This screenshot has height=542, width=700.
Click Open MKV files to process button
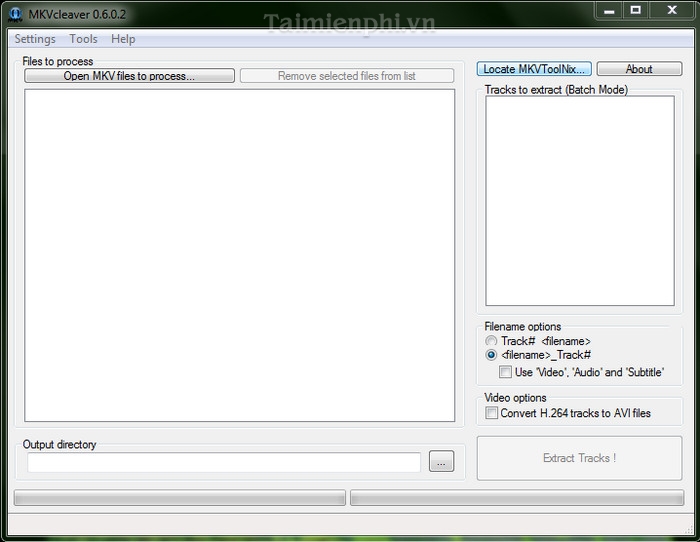click(129, 76)
